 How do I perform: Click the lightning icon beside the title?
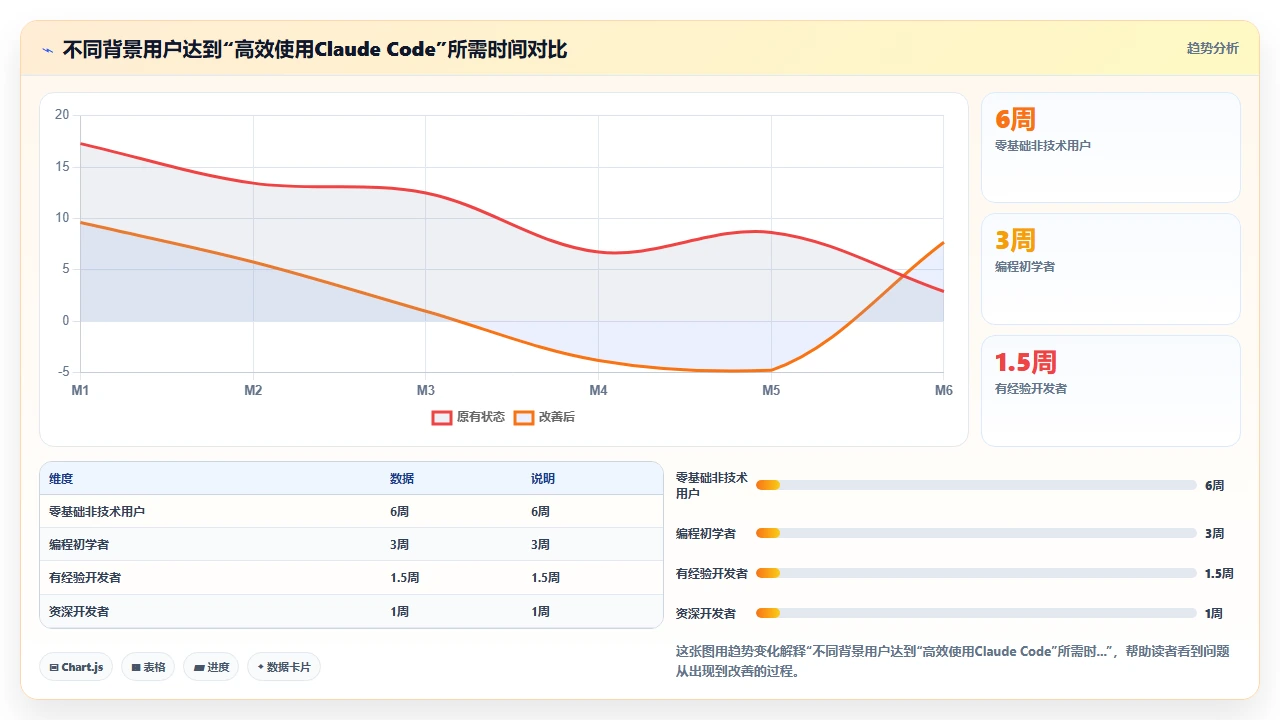[48, 49]
